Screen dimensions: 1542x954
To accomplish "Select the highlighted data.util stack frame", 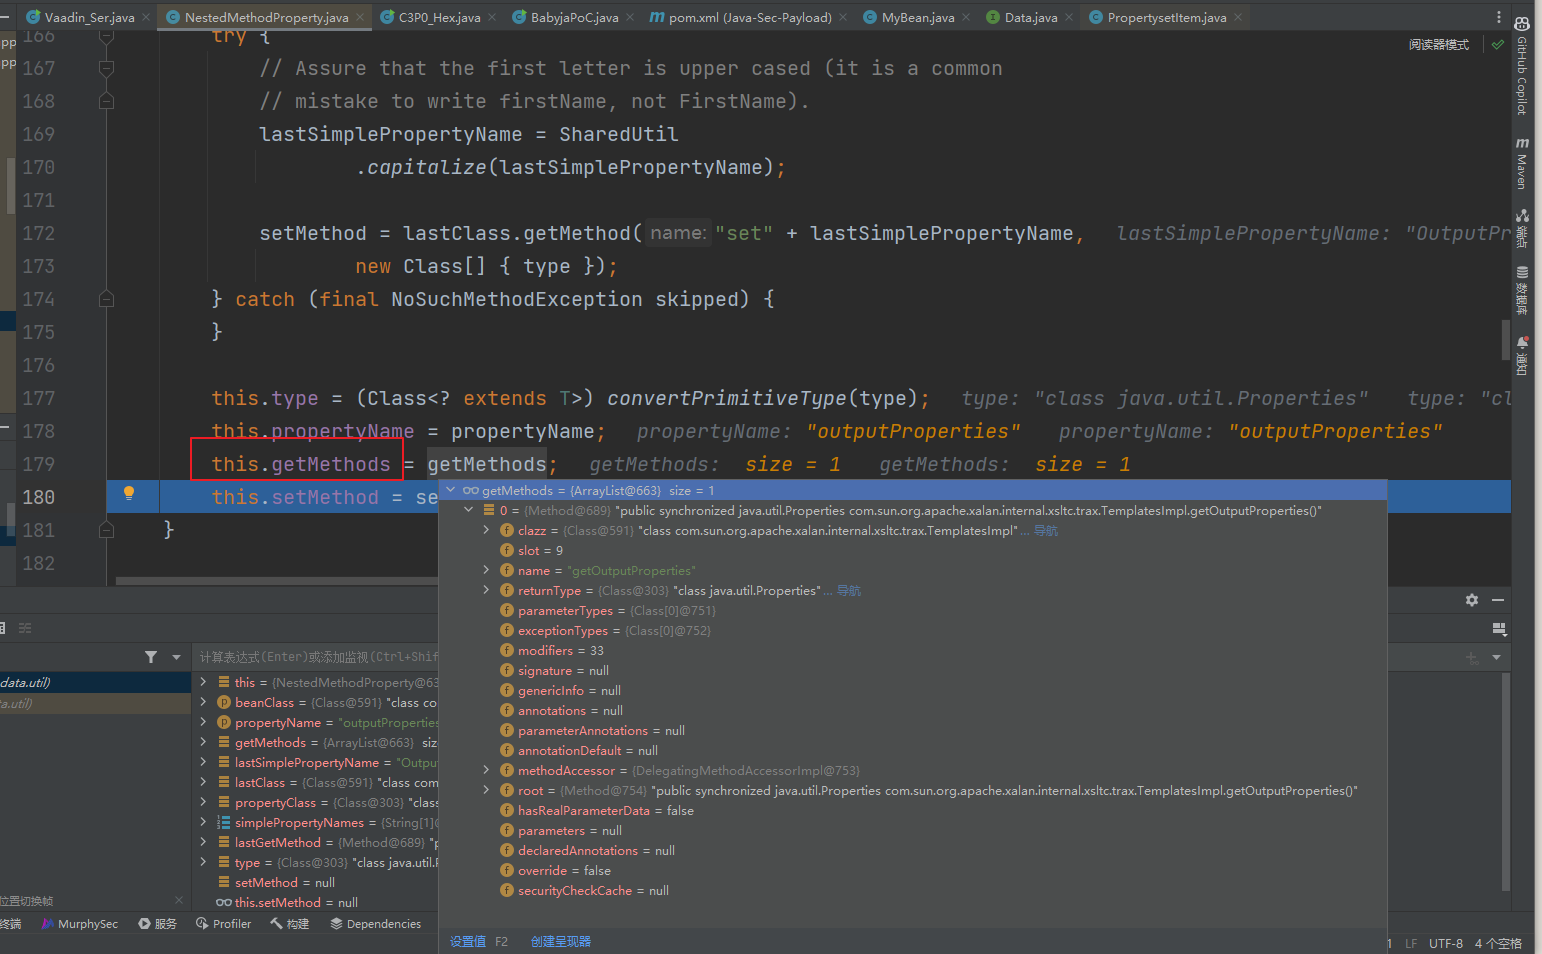I will tap(95, 682).
